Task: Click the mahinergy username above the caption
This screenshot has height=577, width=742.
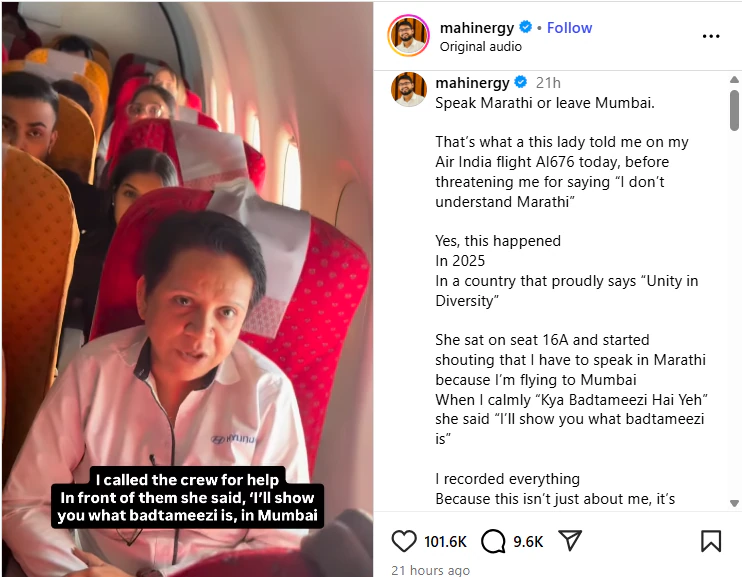Action: tap(472, 82)
